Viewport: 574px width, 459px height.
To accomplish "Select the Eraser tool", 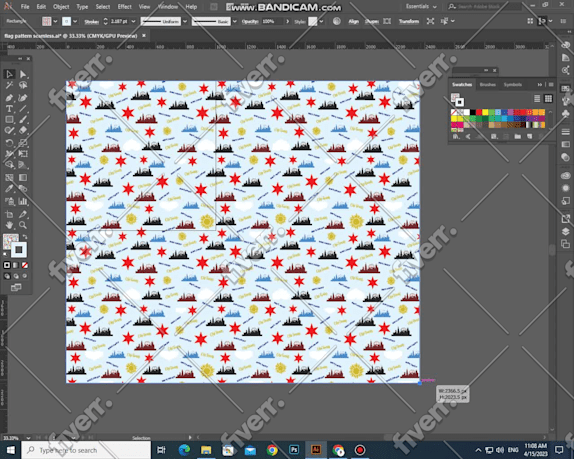I will click(x=23, y=131).
